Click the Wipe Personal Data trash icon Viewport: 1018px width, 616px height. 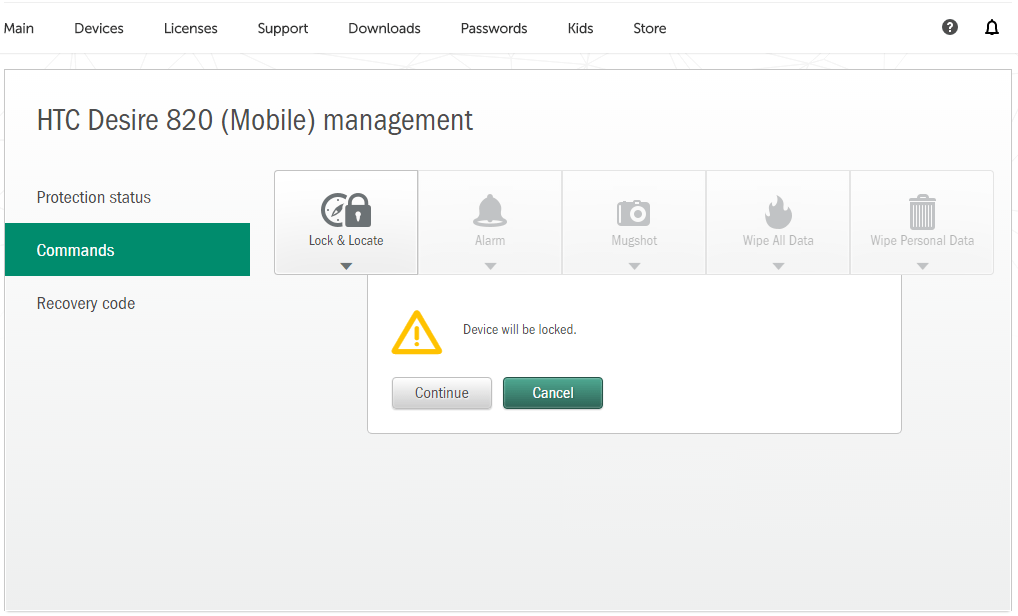pos(922,212)
